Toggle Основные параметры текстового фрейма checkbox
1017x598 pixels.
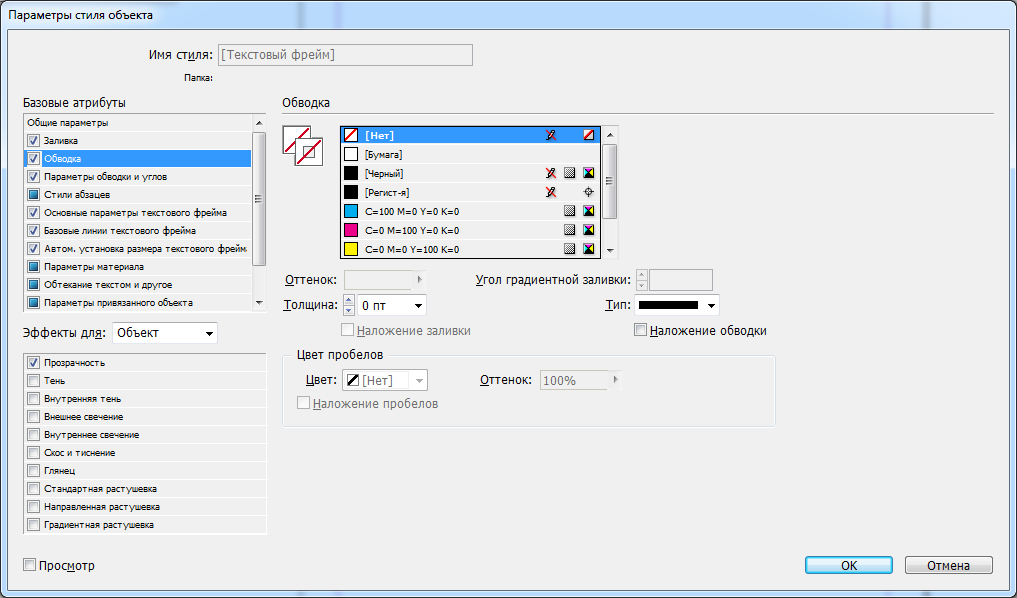point(34,213)
